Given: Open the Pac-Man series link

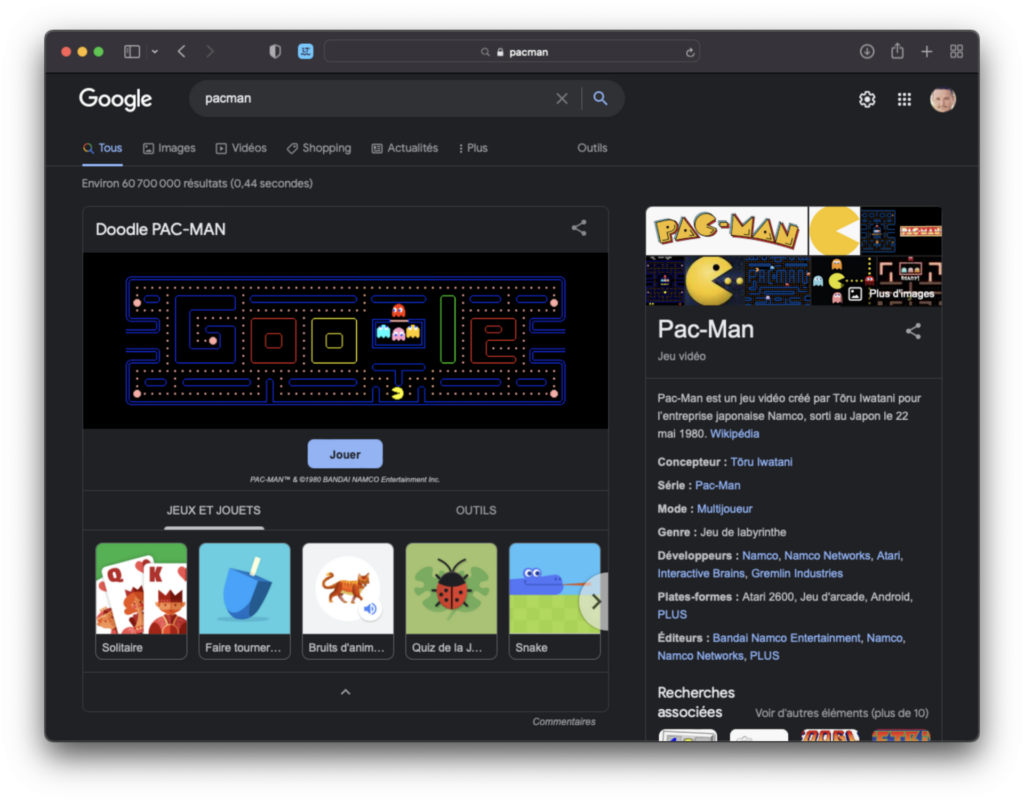Looking at the screenshot, I should point(718,485).
